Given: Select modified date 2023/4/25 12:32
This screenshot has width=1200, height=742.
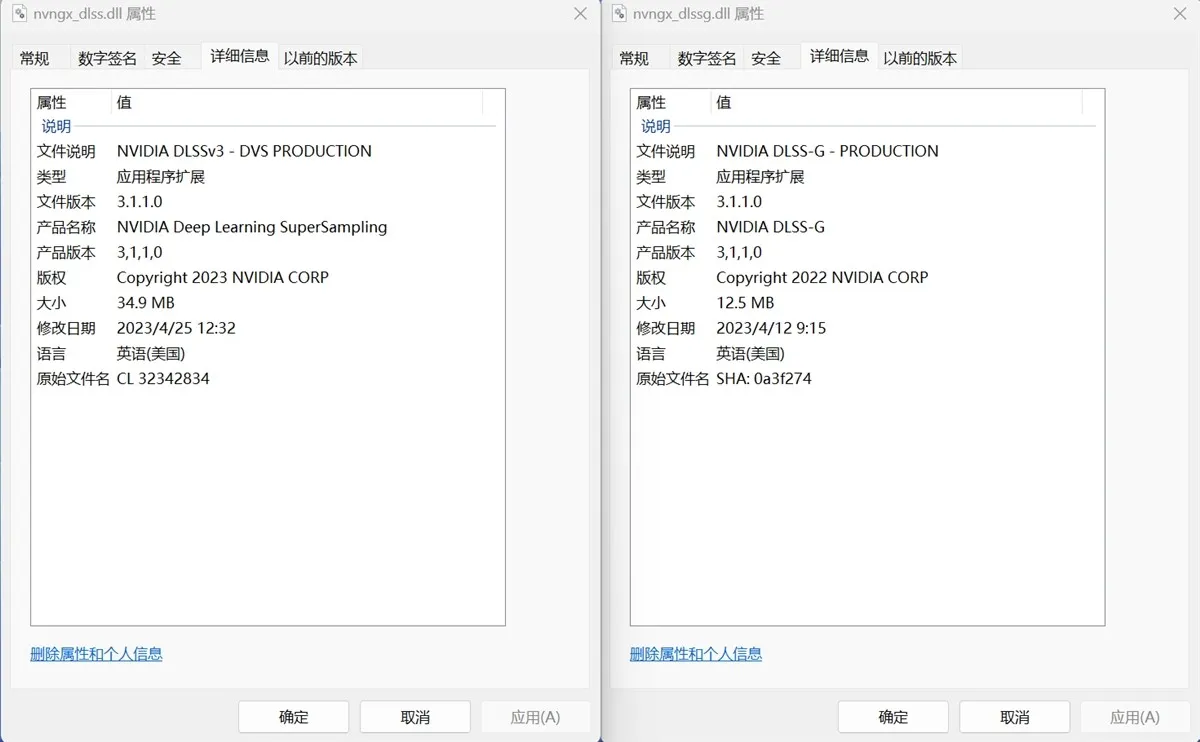Looking at the screenshot, I should [x=176, y=328].
